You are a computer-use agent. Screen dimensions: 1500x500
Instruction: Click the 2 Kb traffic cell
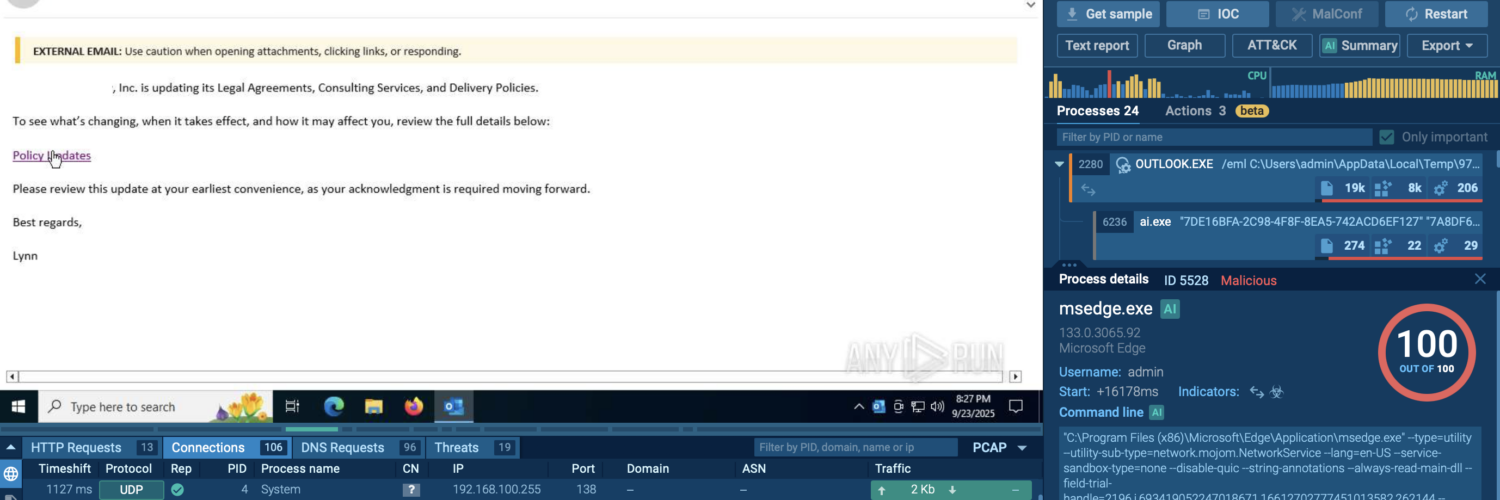tap(951, 490)
